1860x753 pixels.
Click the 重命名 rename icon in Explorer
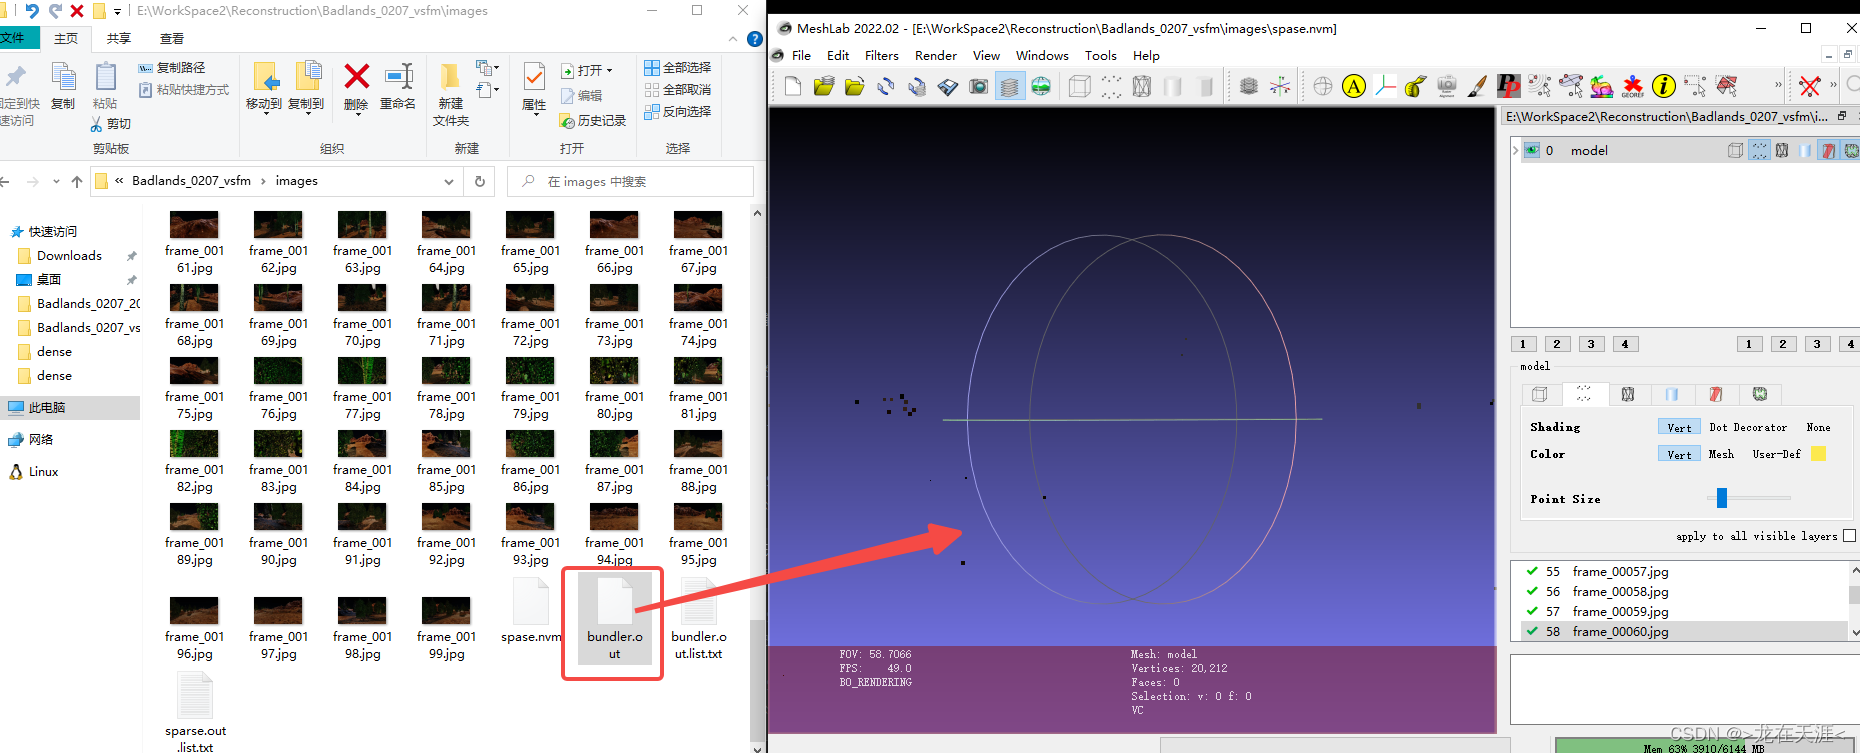[x=398, y=85]
